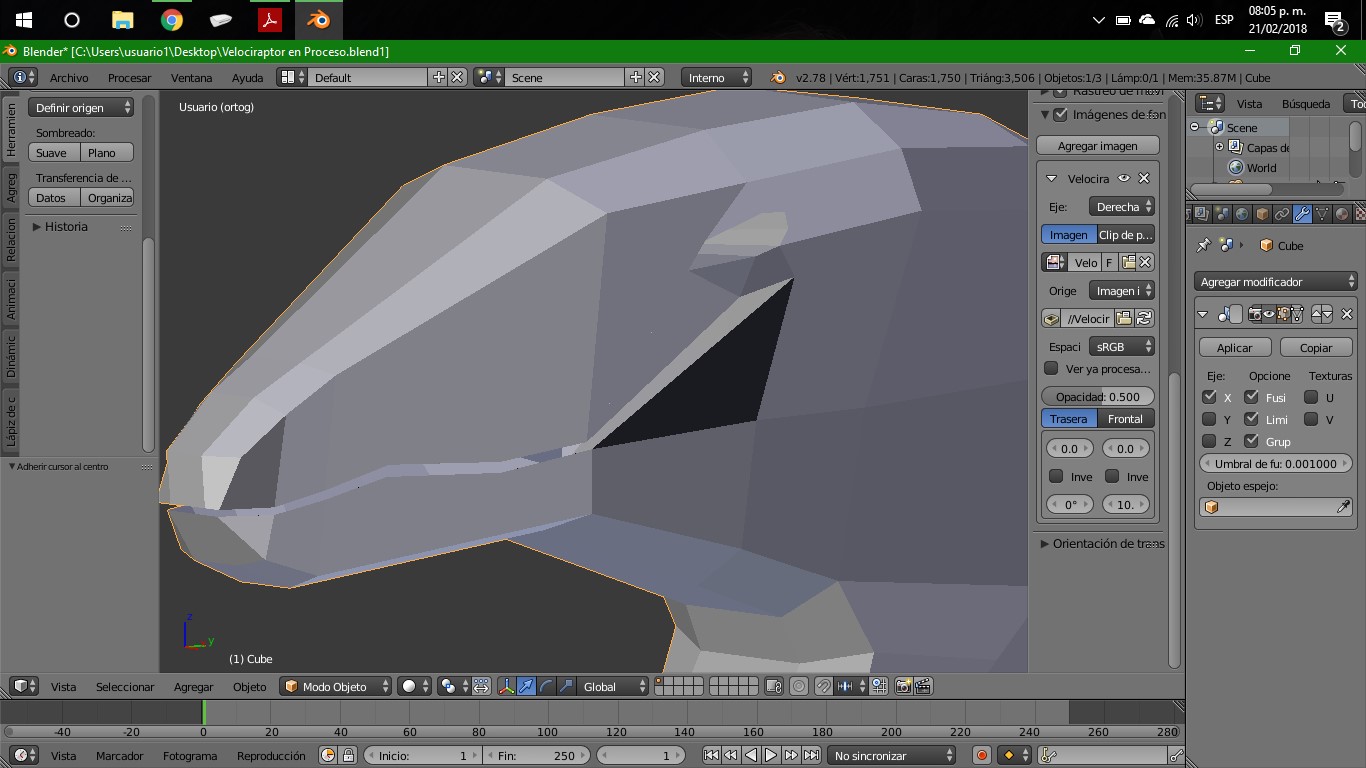Open the Modifiers wrench tab in Properties

pyautogui.click(x=1302, y=214)
